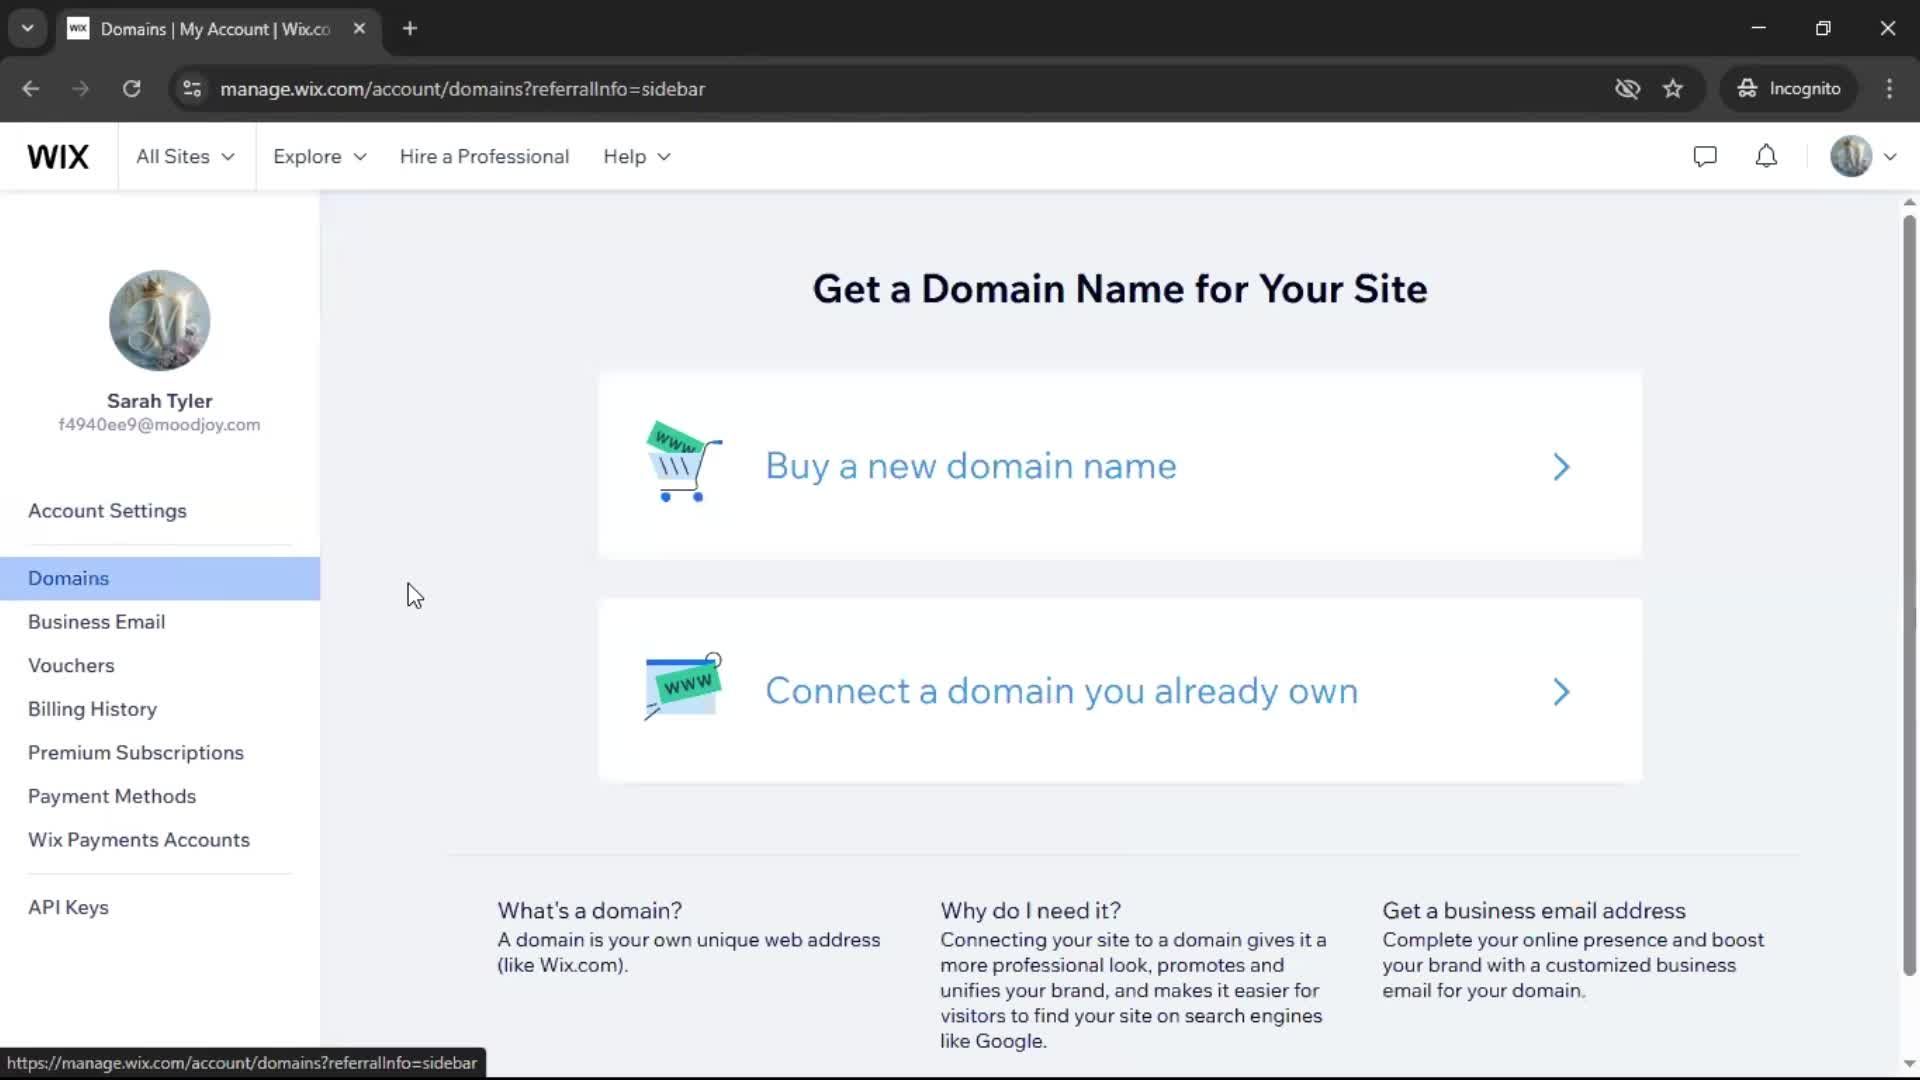The height and width of the screenshot is (1080, 1920).
Task: Click the address bar URL
Action: pyautogui.click(x=462, y=89)
